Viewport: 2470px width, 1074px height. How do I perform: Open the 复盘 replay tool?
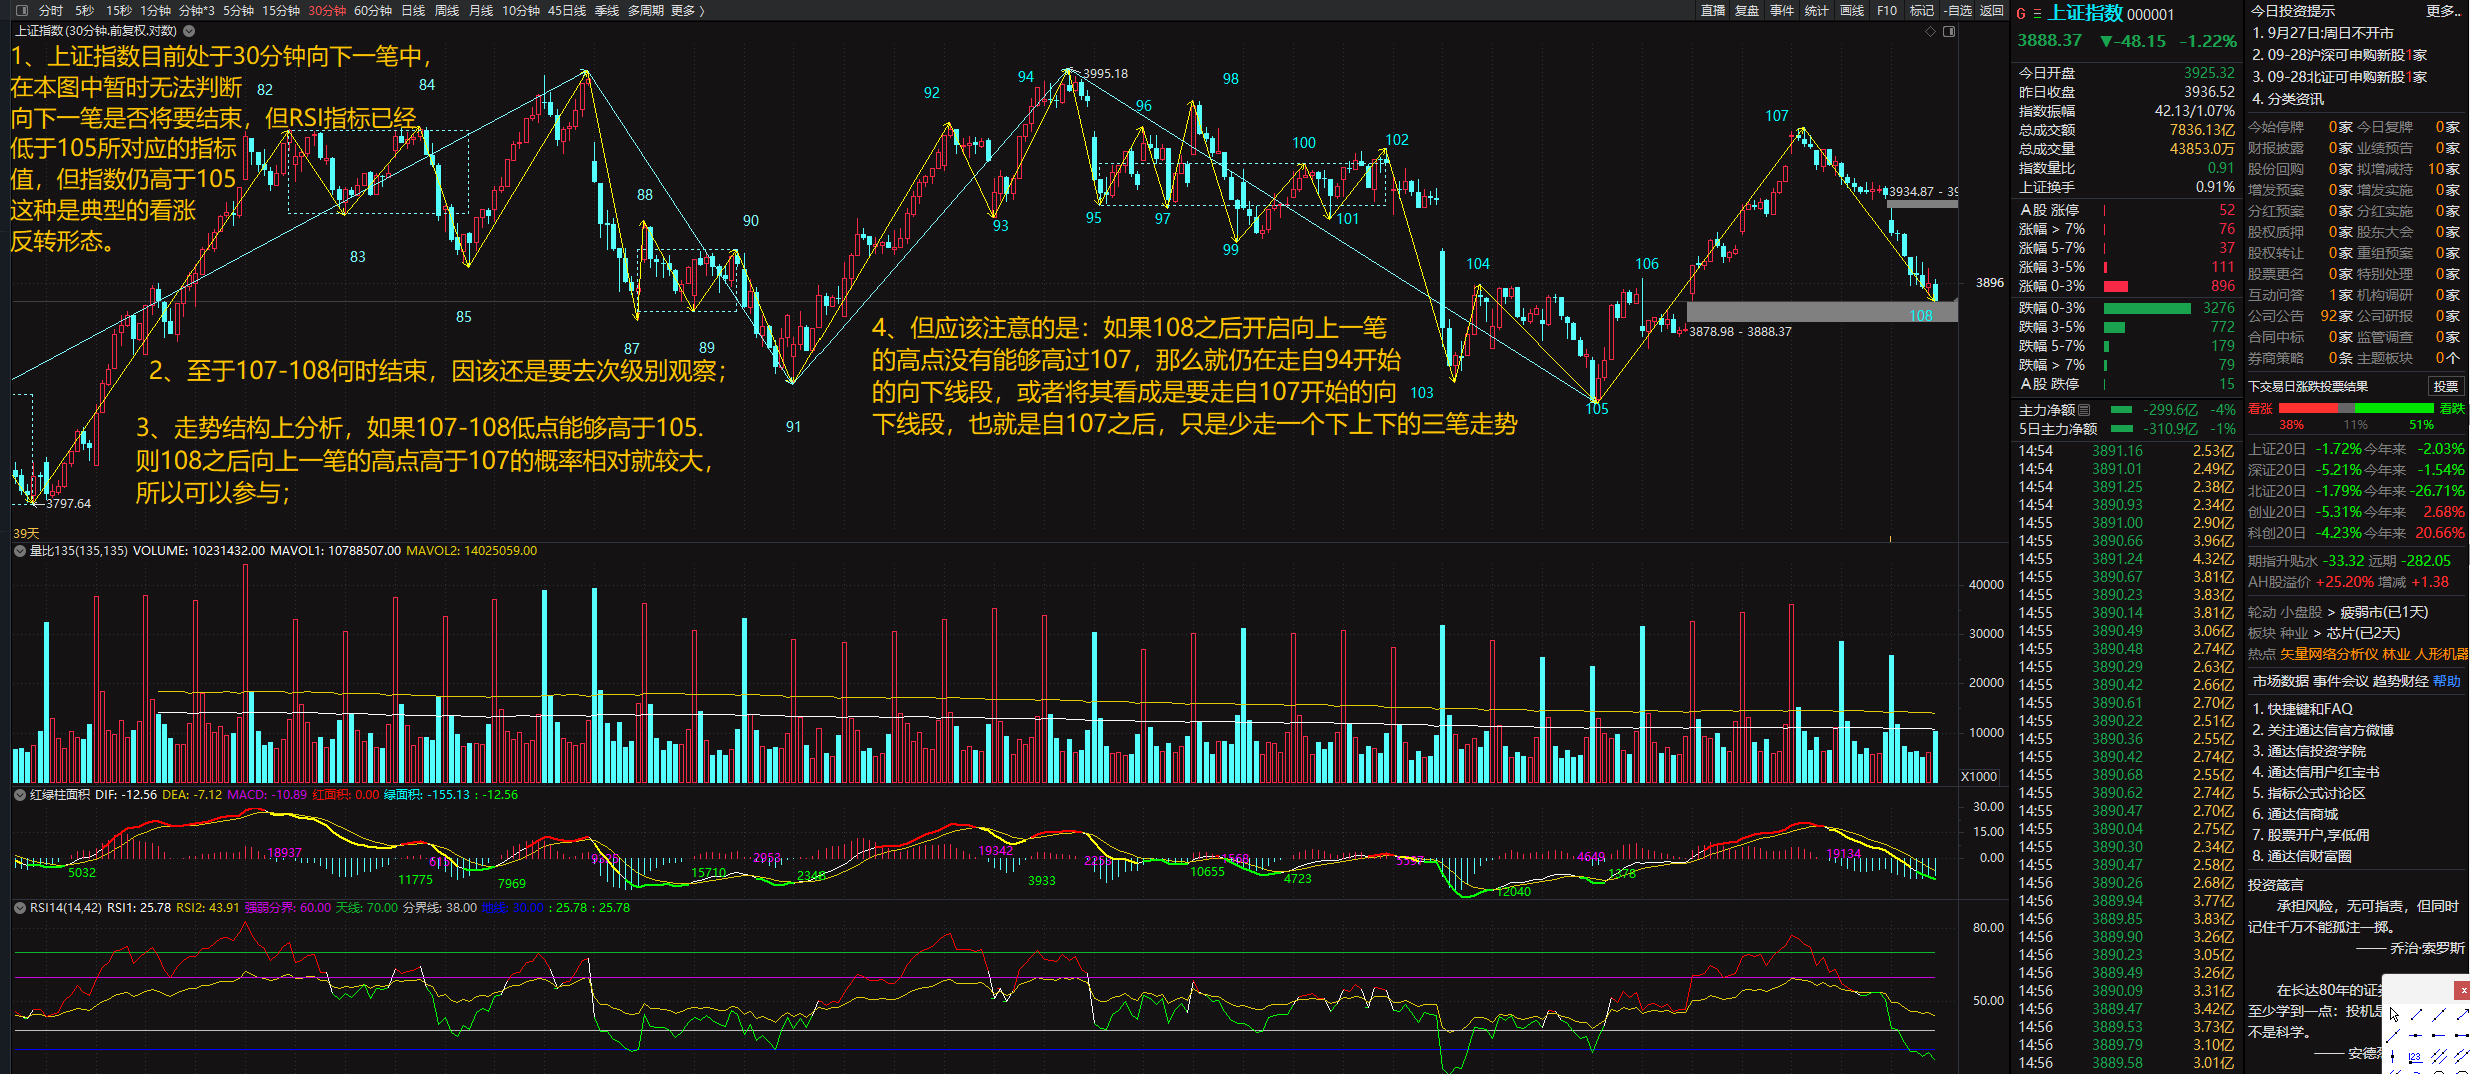[1747, 10]
